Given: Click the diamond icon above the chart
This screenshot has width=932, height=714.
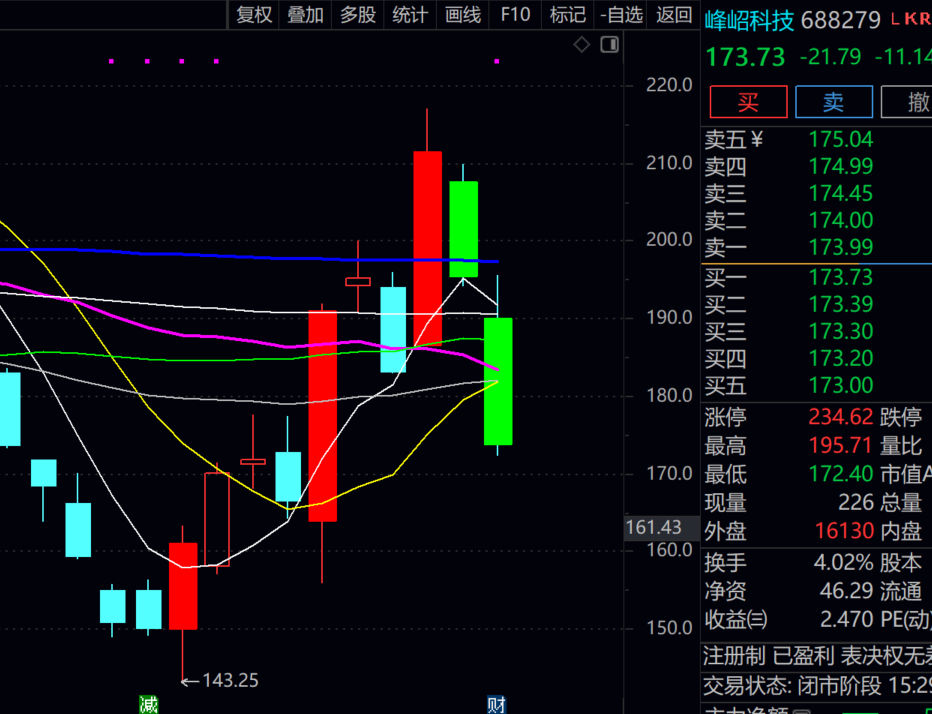Looking at the screenshot, I should 581,45.
